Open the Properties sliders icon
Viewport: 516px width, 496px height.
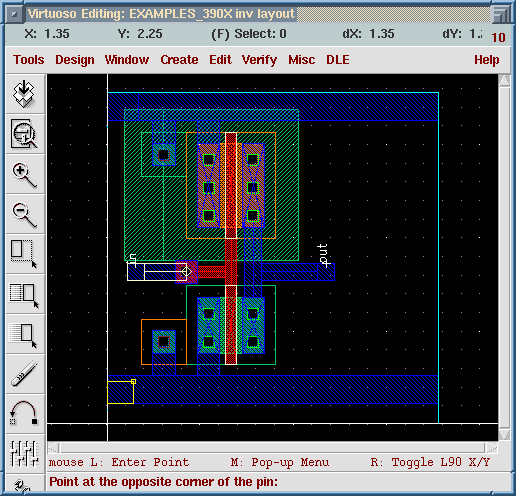25,453
